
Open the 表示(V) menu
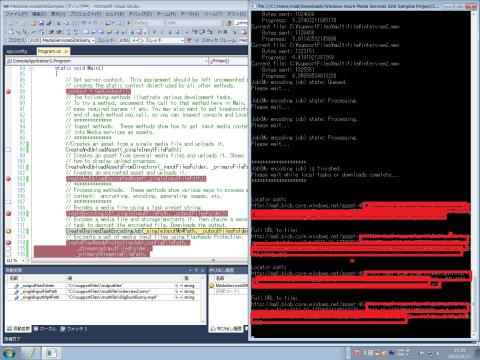58,14
